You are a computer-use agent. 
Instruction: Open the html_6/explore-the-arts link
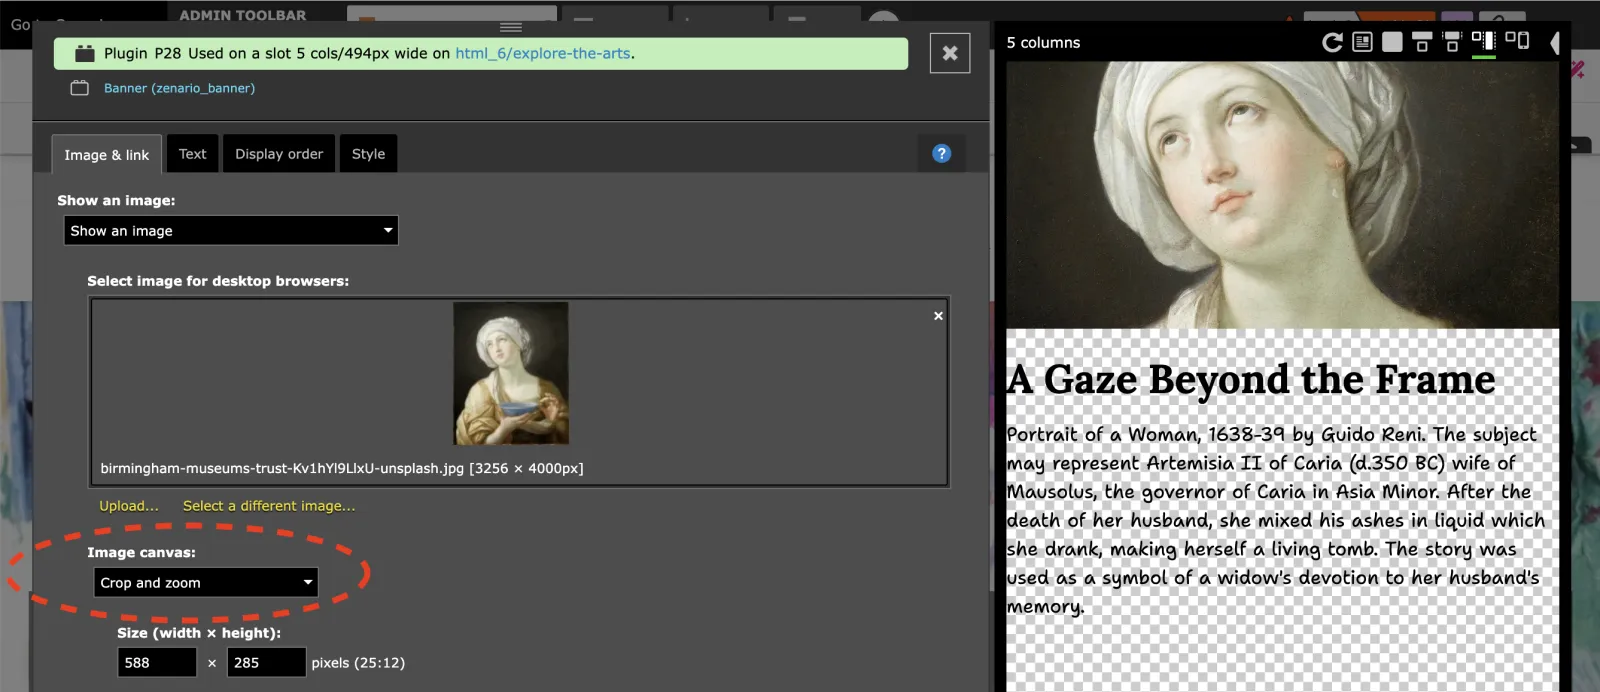pyautogui.click(x=543, y=54)
